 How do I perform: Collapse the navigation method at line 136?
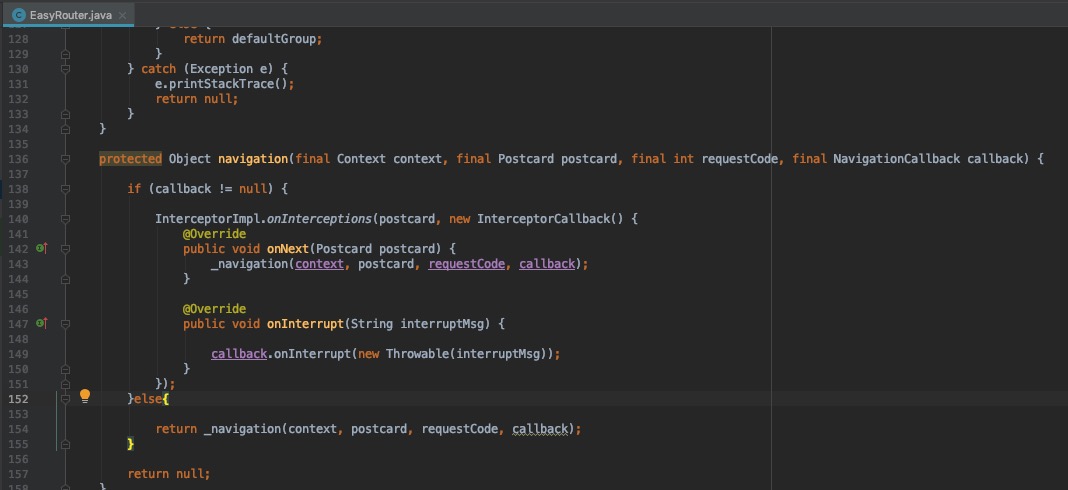pos(65,159)
